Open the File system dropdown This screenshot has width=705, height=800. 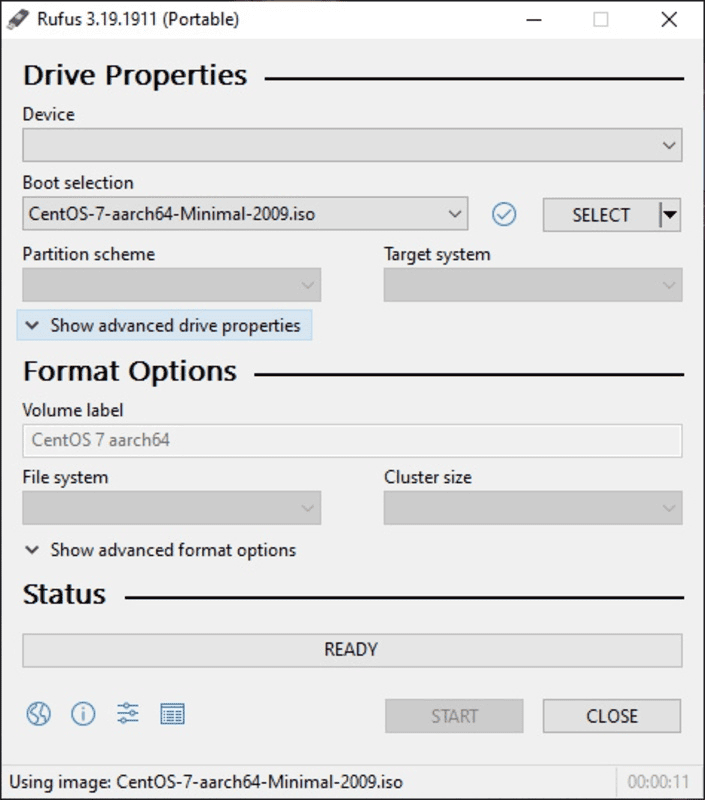pos(171,508)
